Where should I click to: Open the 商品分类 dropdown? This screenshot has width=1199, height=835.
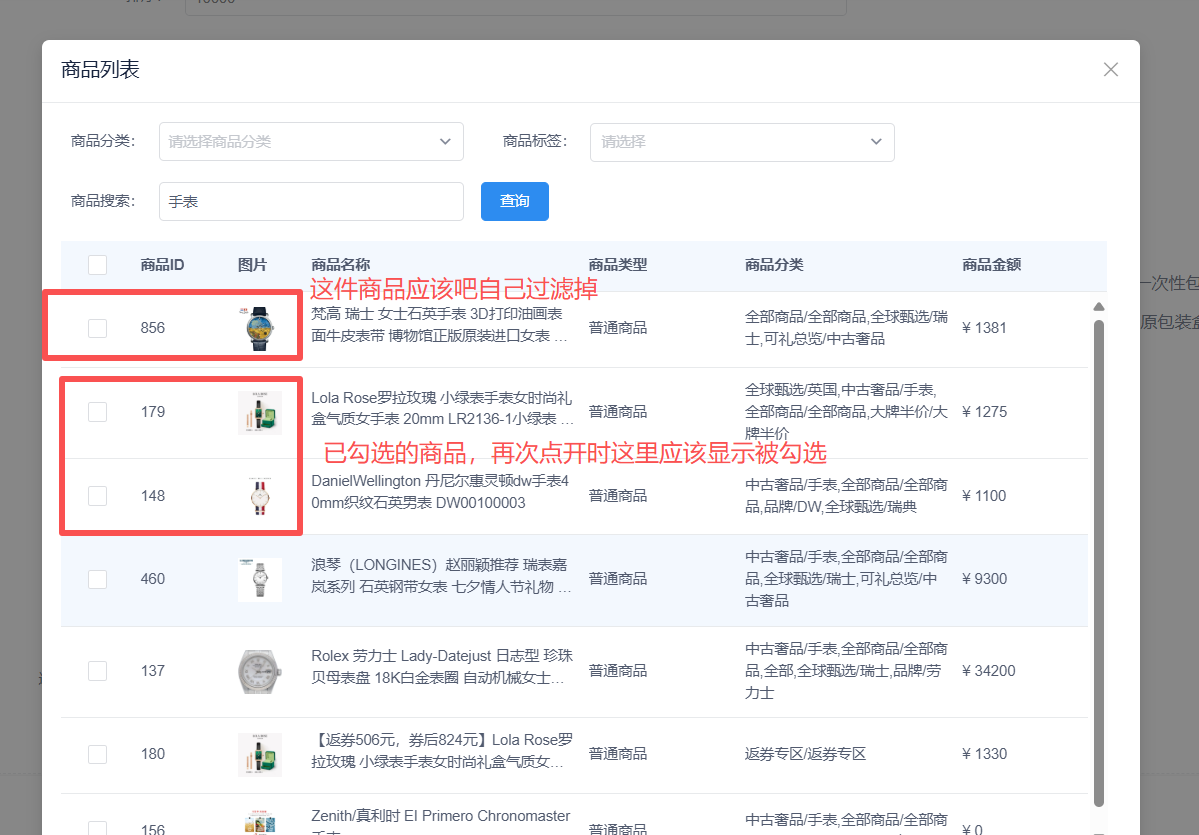click(311, 141)
